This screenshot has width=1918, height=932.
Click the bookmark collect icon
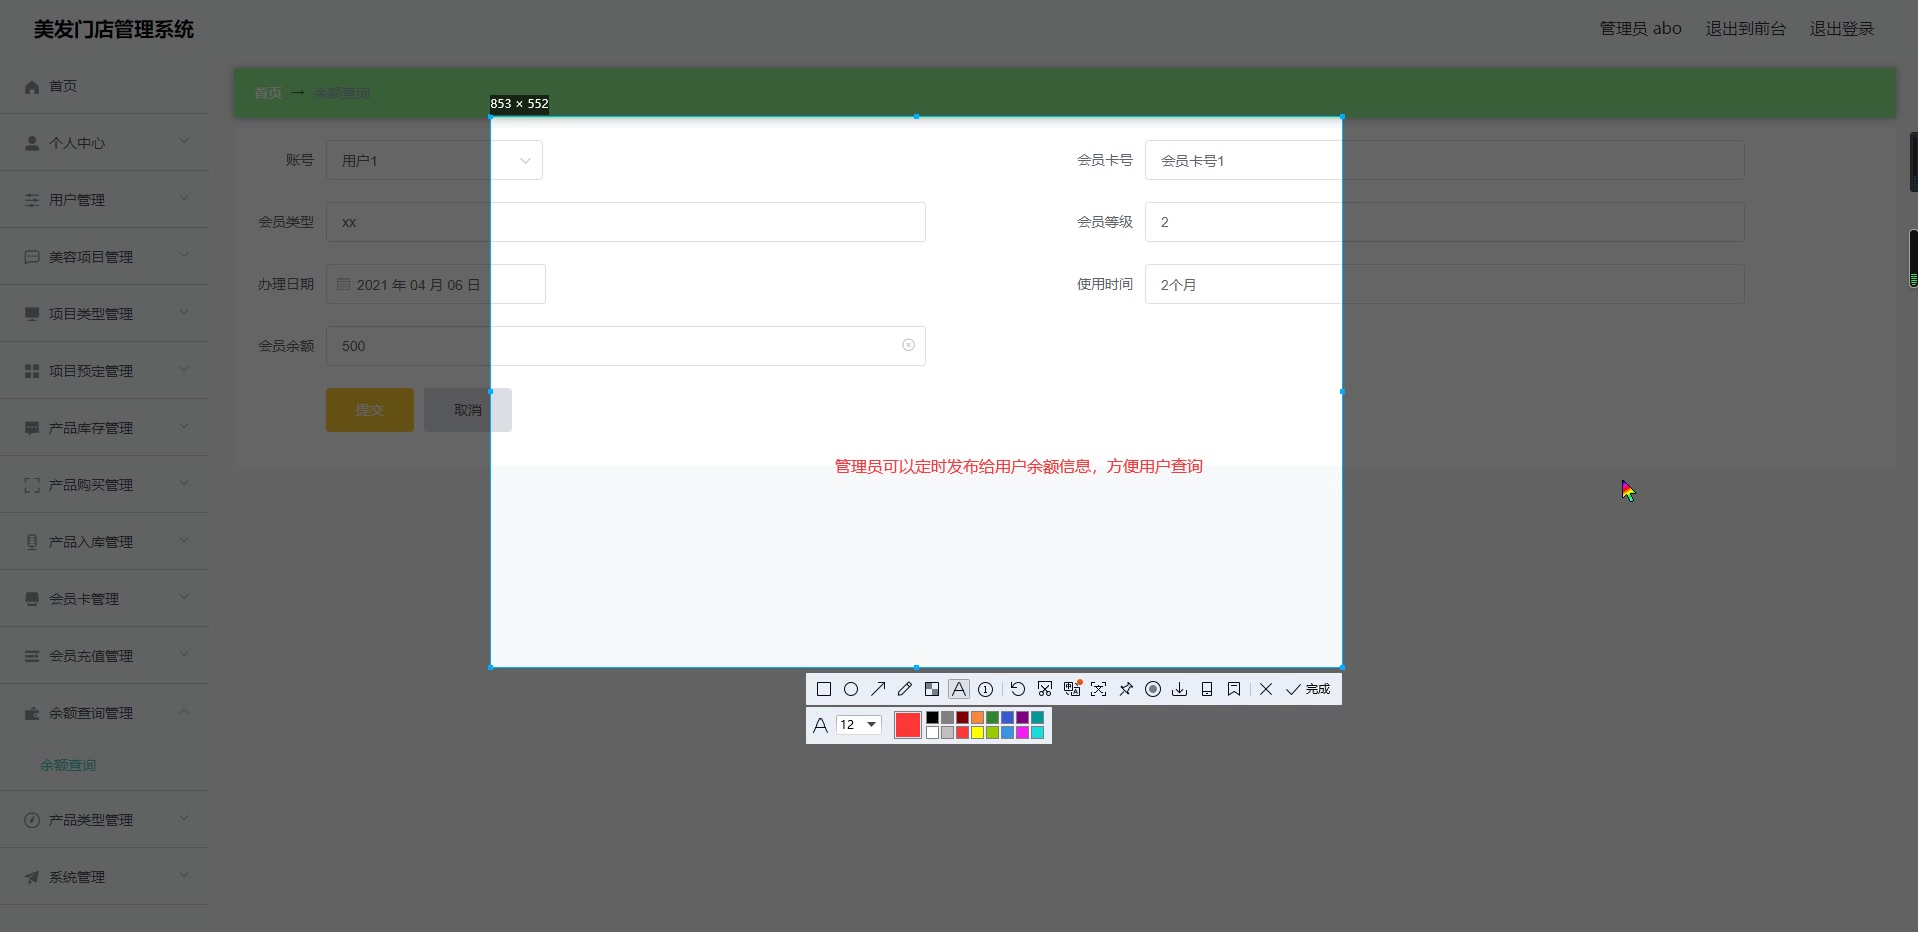(1234, 689)
